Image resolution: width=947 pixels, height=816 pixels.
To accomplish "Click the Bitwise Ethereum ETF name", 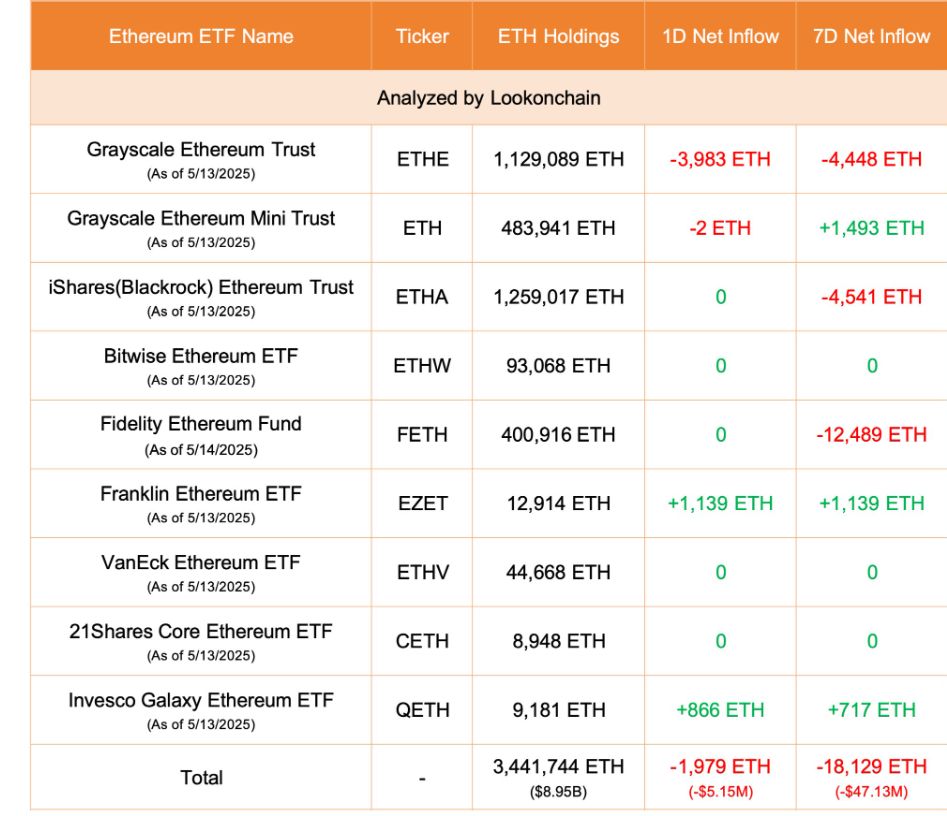I will (x=201, y=355).
